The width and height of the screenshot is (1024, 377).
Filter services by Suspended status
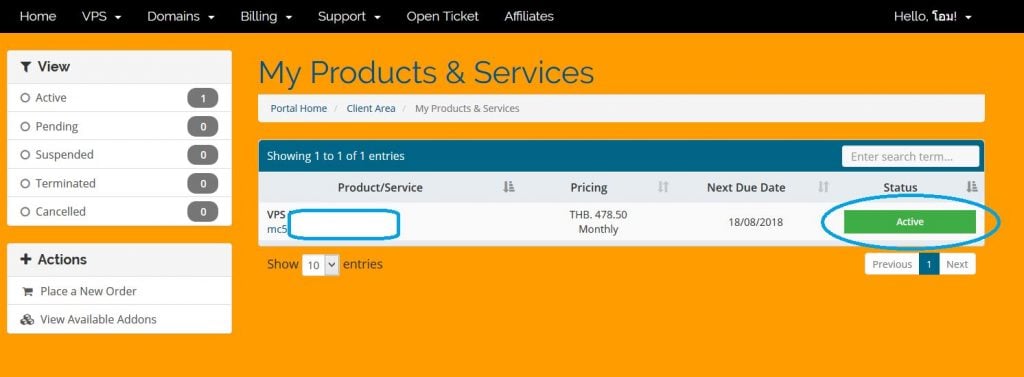(119, 155)
